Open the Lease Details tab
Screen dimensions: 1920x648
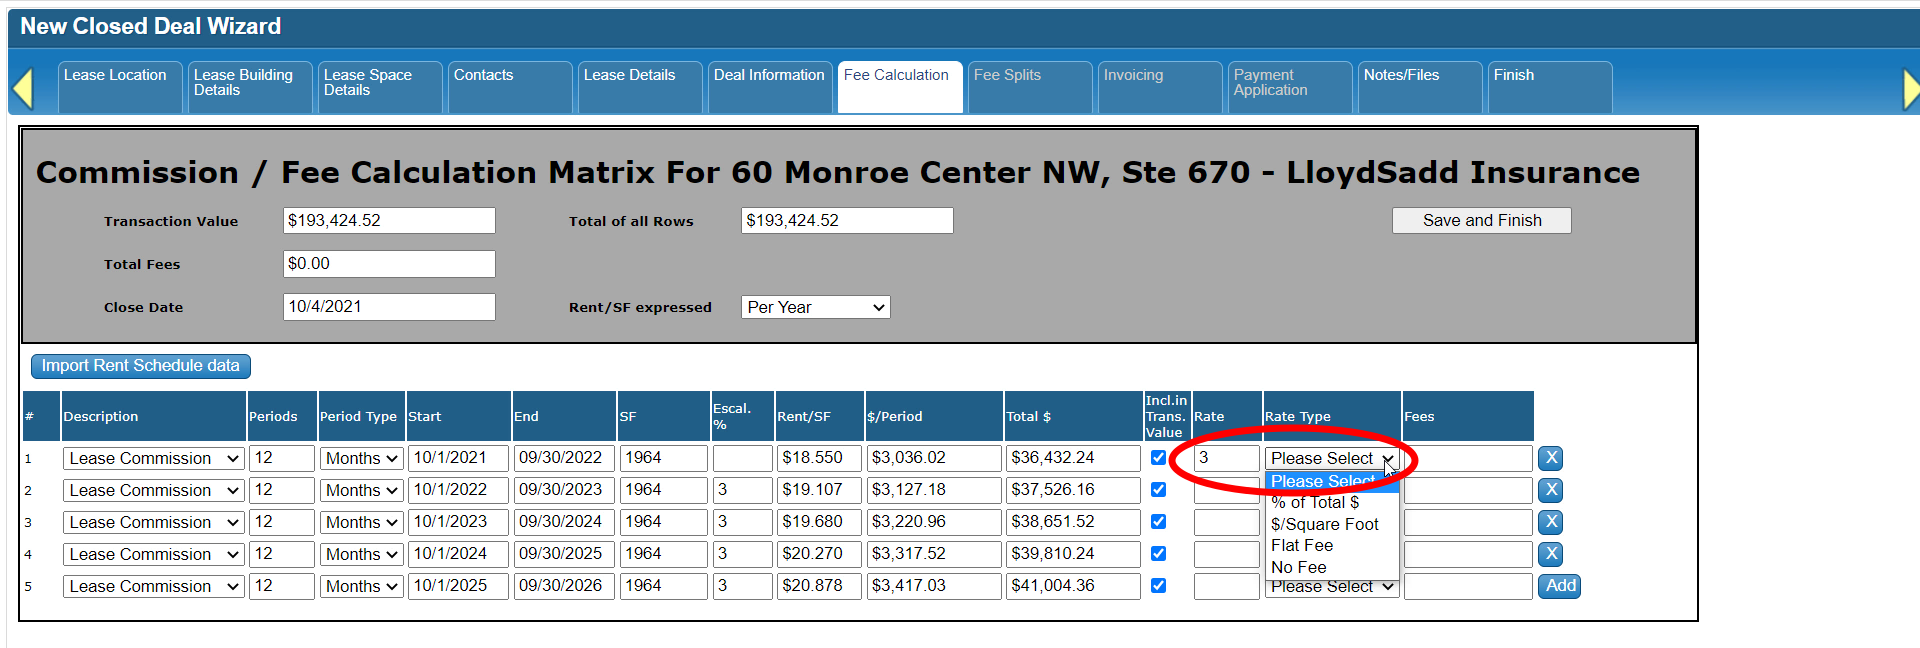tap(629, 76)
